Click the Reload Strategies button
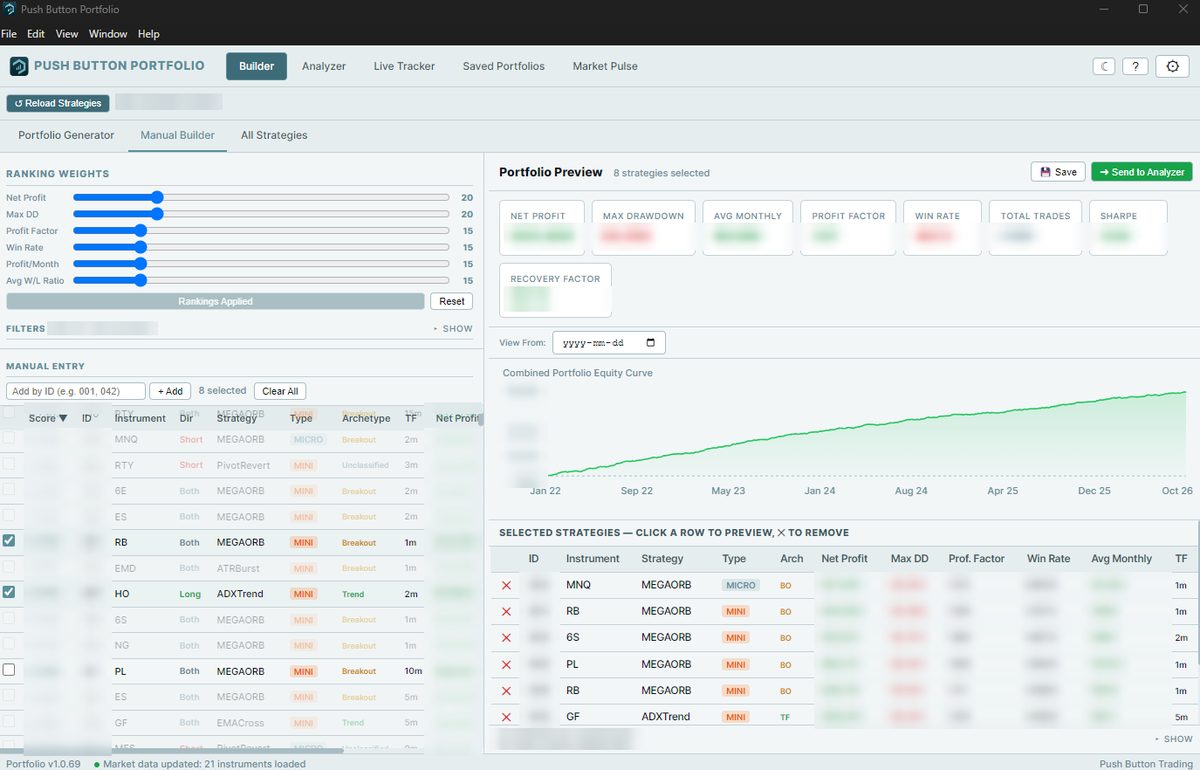Image resolution: width=1200 pixels, height=770 pixels. click(58, 103)
